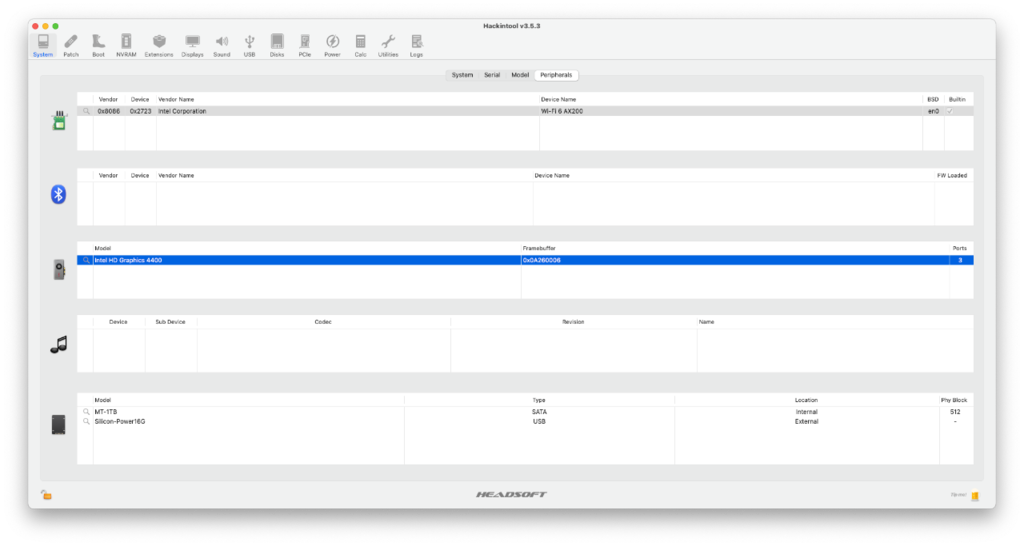The height and width of the screenshot is (546, 1024).
Task: Click the Tip me donate icon
Action: tap(975, 496)
